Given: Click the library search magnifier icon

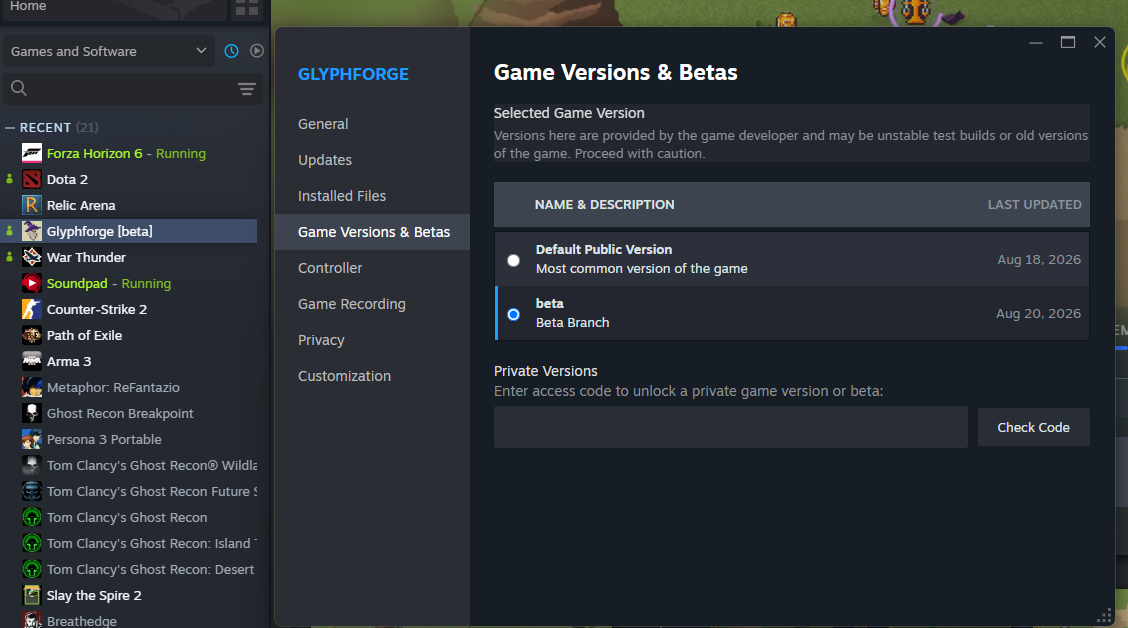Looking at the screenshot, I should point(19,88).
